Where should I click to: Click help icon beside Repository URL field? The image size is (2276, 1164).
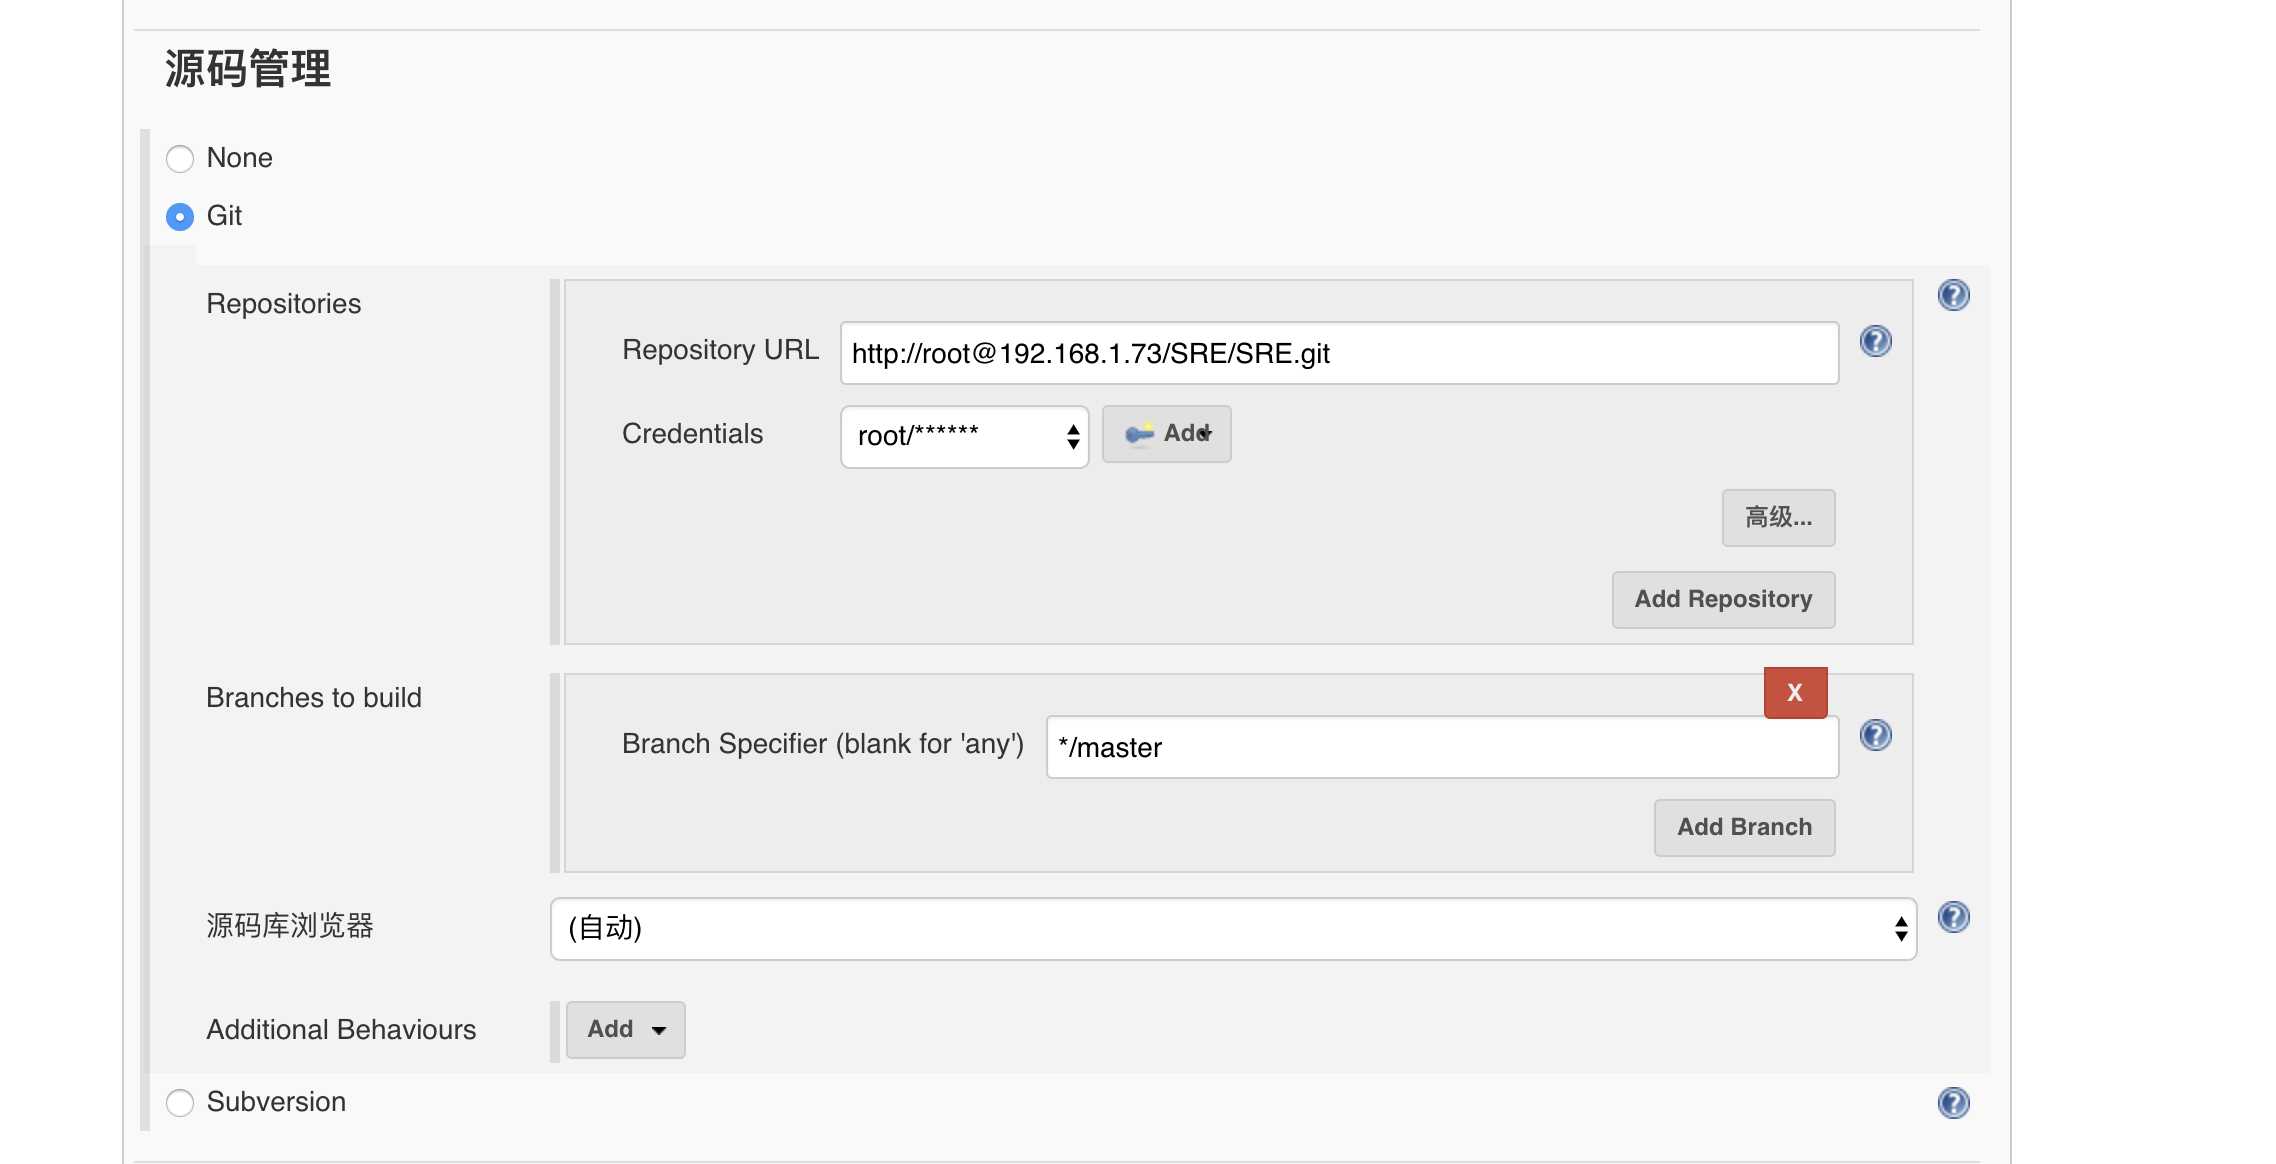pos(1875,342)
